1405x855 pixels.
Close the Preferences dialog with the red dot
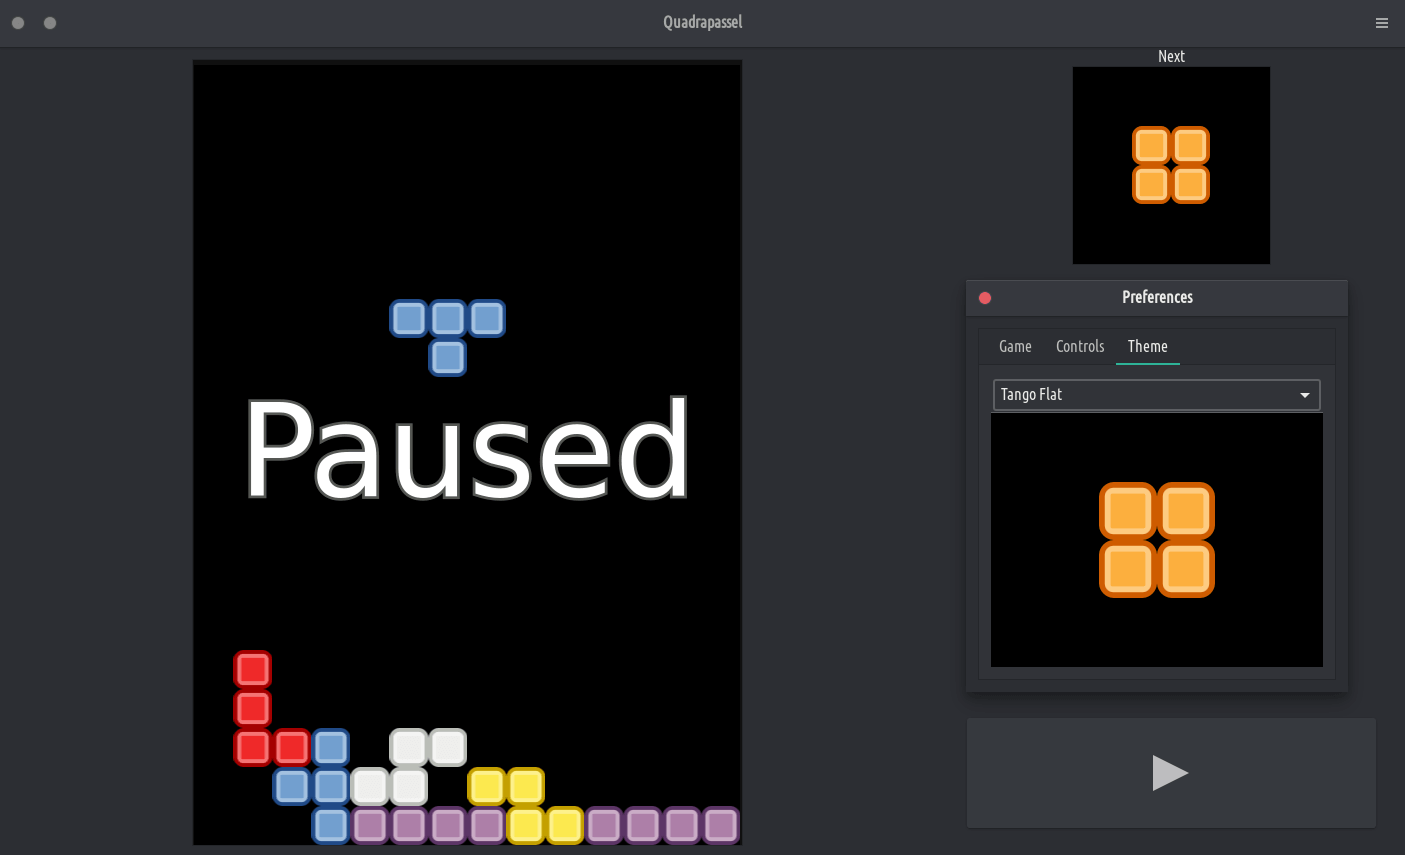985,298
